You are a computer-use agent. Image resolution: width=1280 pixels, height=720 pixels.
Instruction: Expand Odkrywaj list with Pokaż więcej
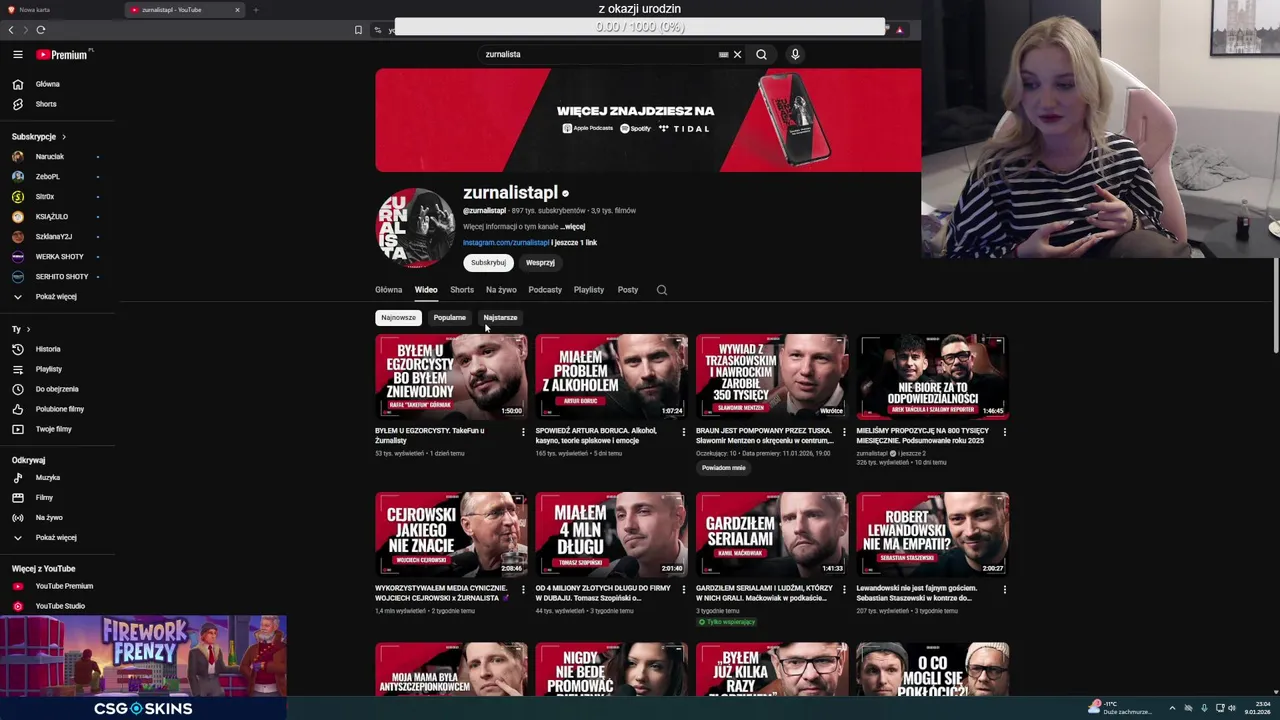(57, 538)
